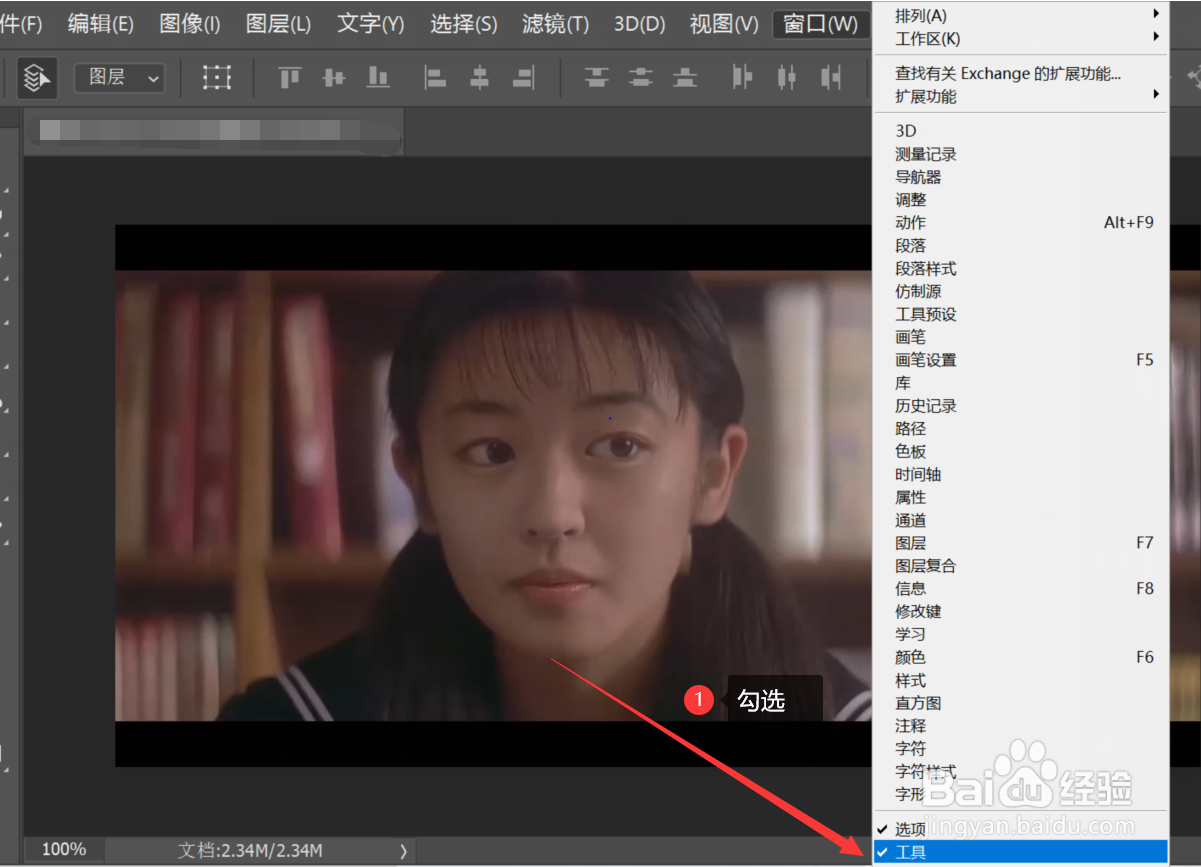Select 测量记录 in window menu
This screenshot has width=1201, height=867.
(1020, 154)
